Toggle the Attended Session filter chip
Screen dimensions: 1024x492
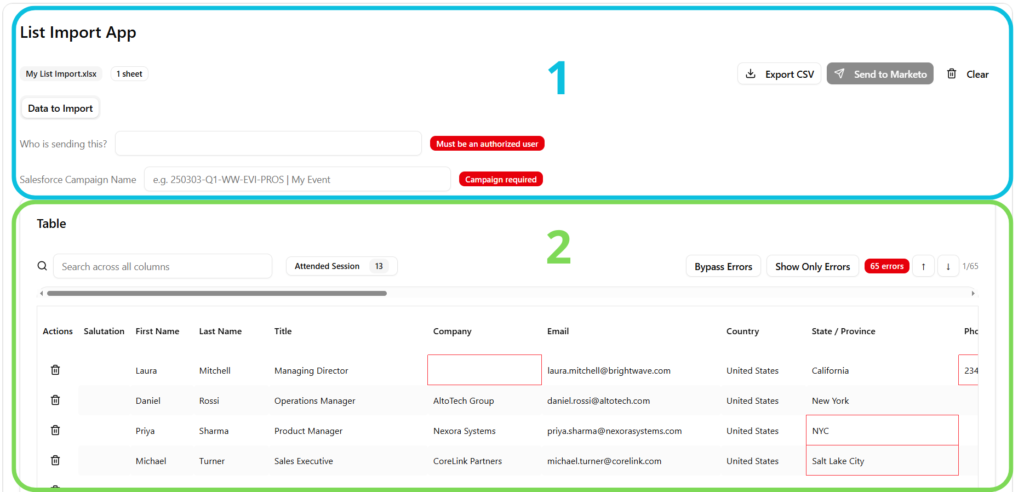341,267
